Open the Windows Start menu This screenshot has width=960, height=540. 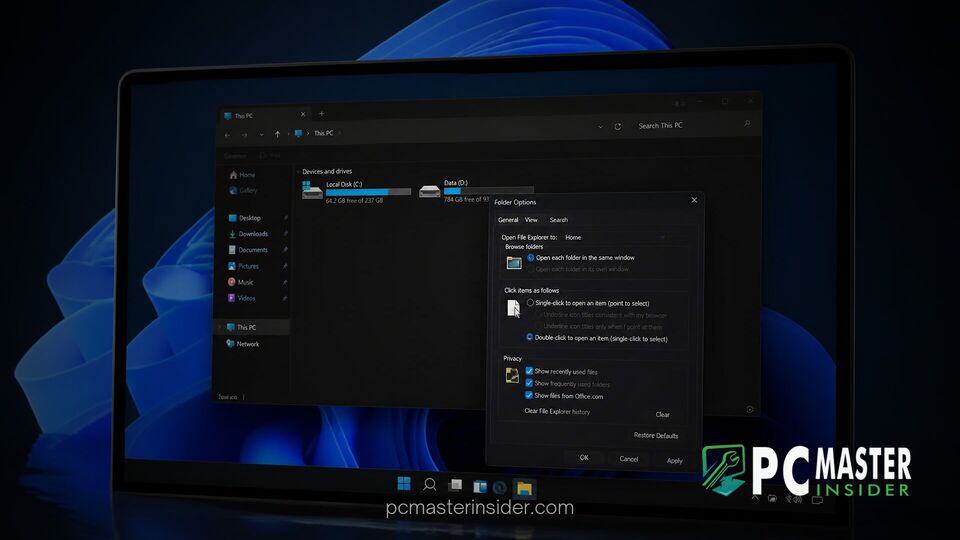coord(404,484)
